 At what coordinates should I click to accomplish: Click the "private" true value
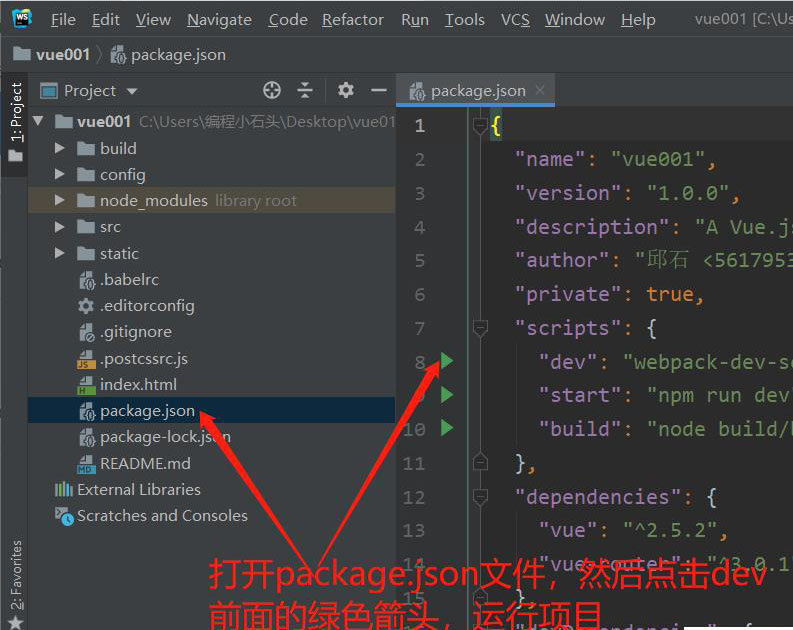pyautogui.click(x=670, y=295)
